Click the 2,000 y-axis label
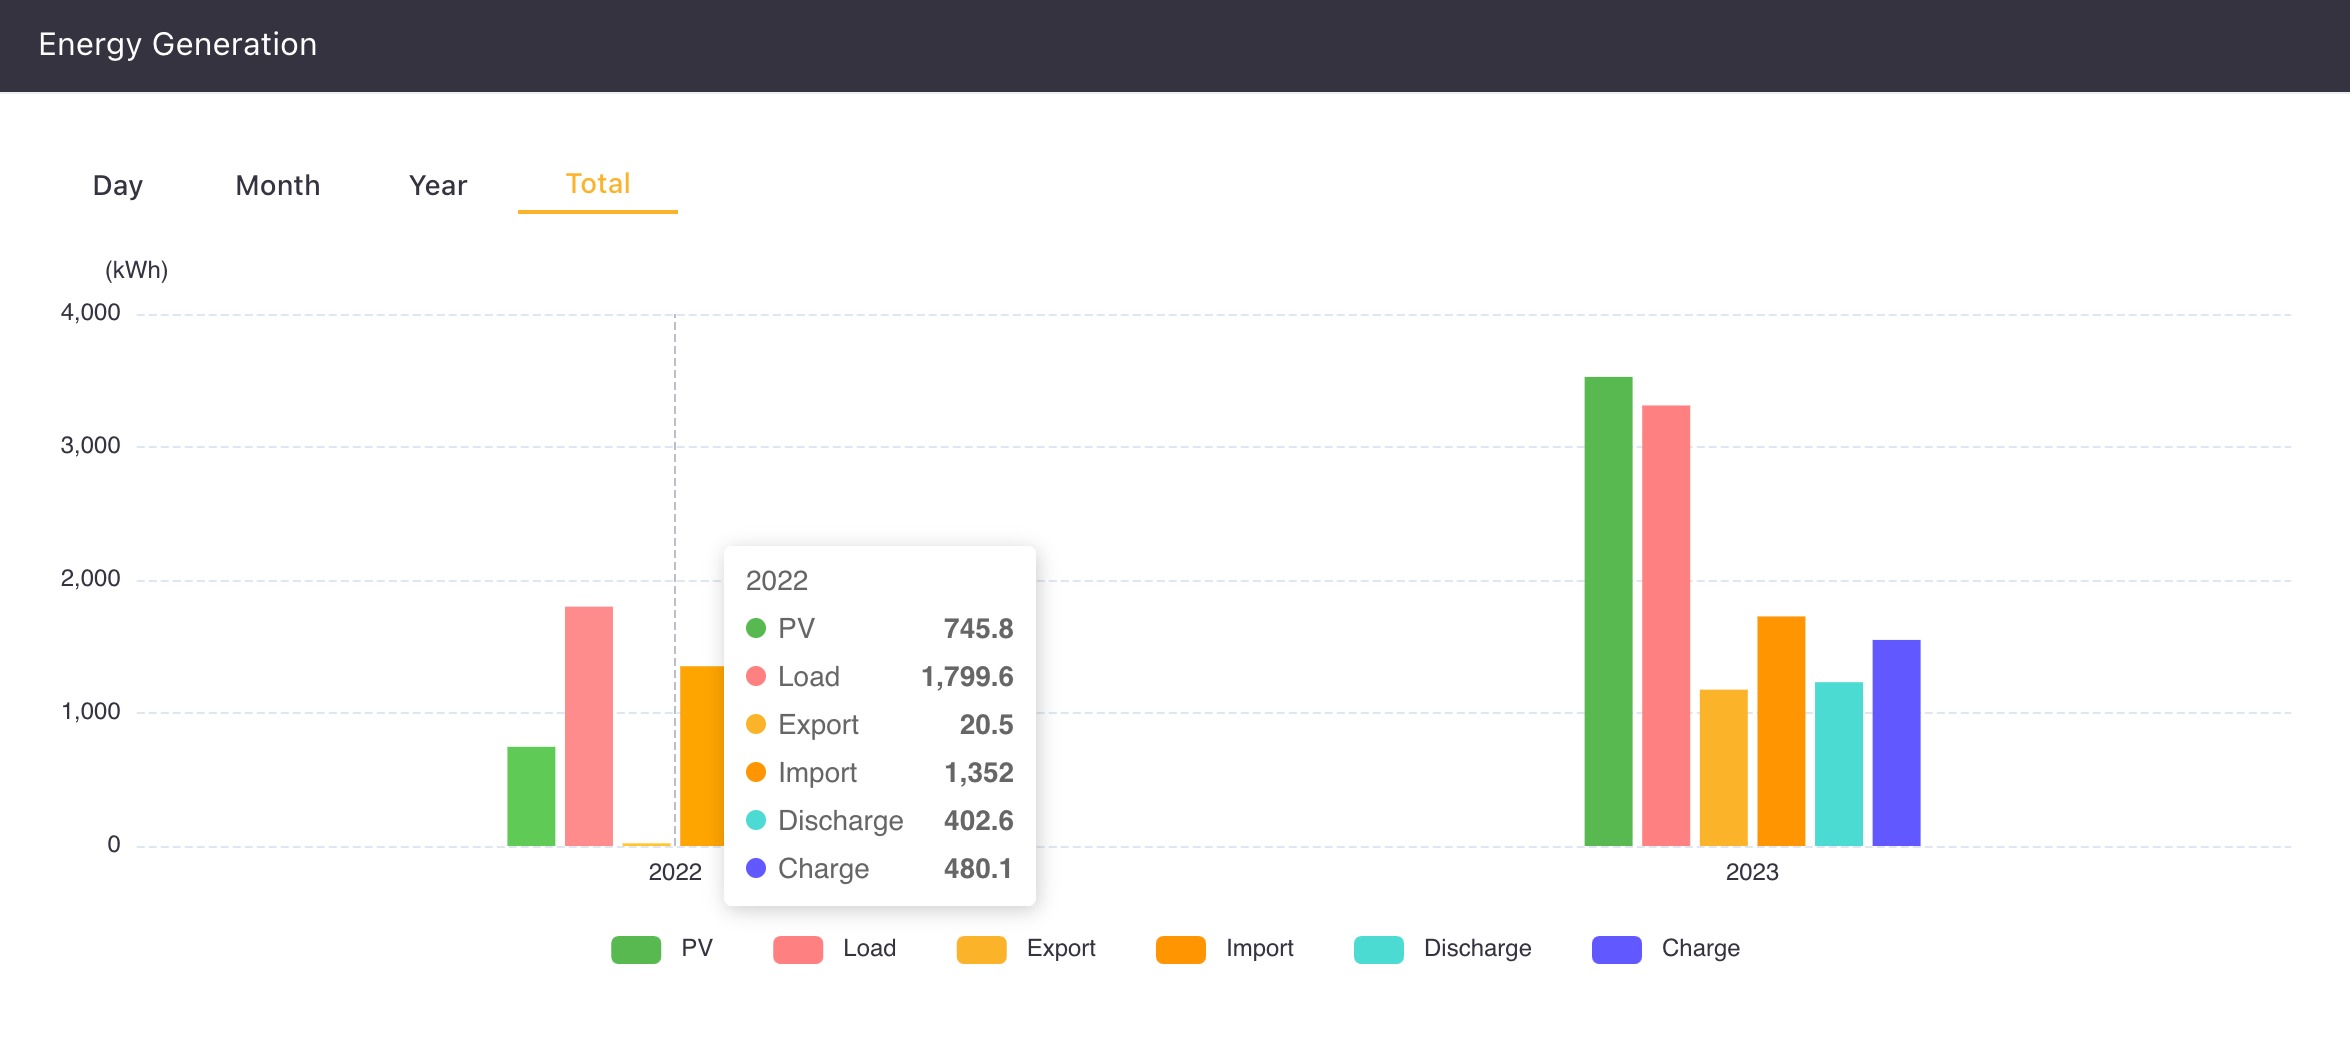 90,579
